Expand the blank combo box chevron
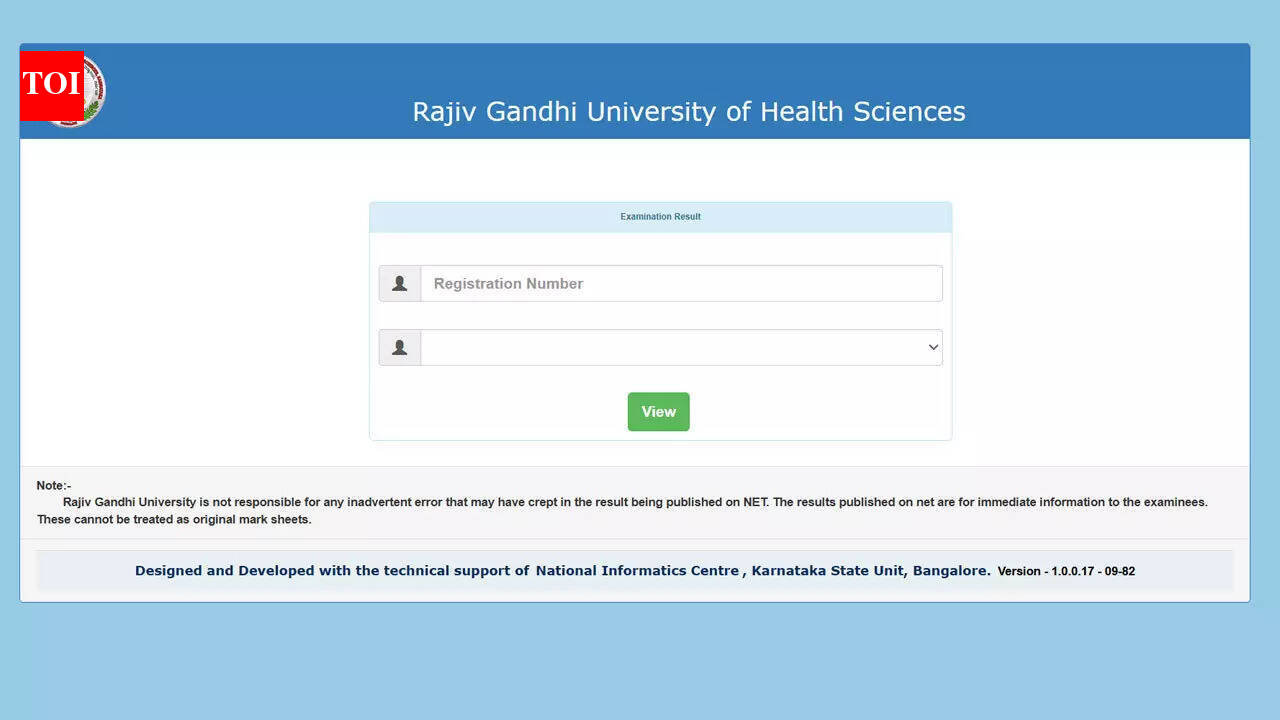This screenshot has width=1280, height=720. 931,347
